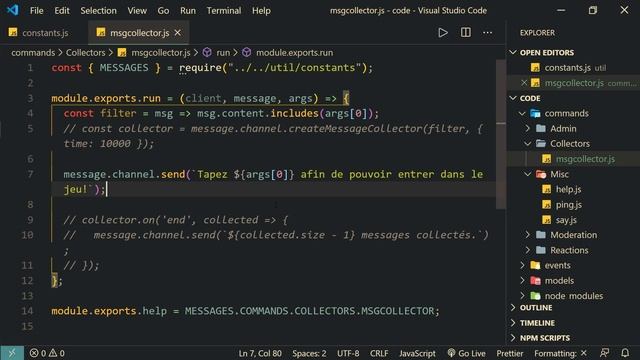Run the code with the play icon
The height and width of the screenshot is (360, 640).
coord(443,33)
